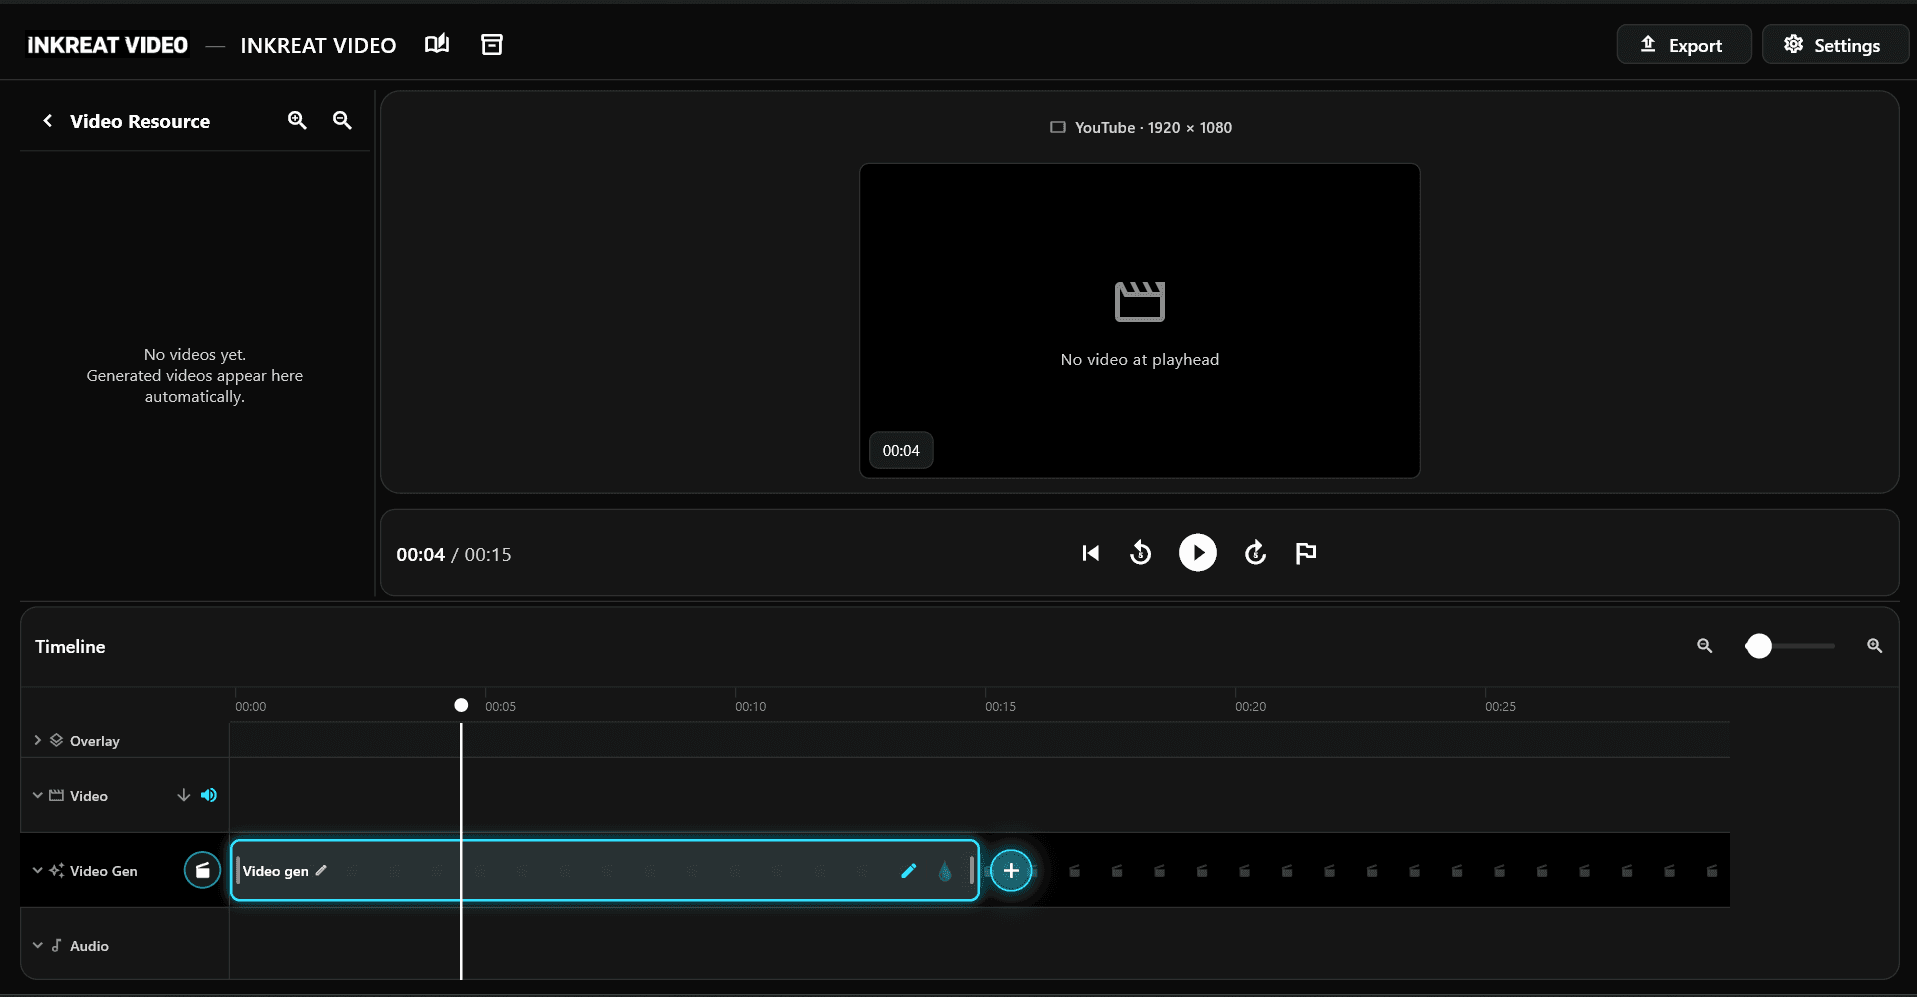Rename the Video gen clip
This screenshot has height=997, width=1917.
pos(321,870)
